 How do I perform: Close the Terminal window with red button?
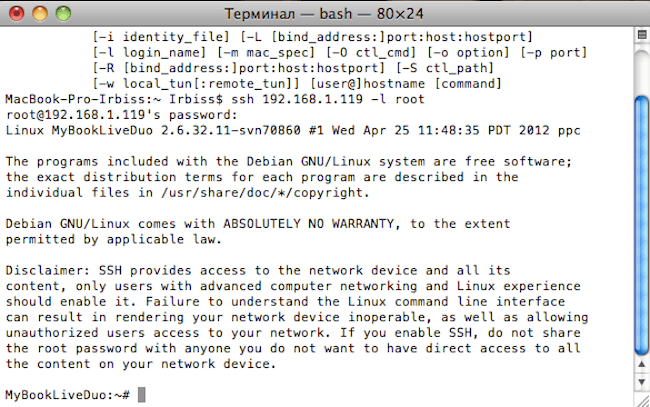click(x=17, y=14)
